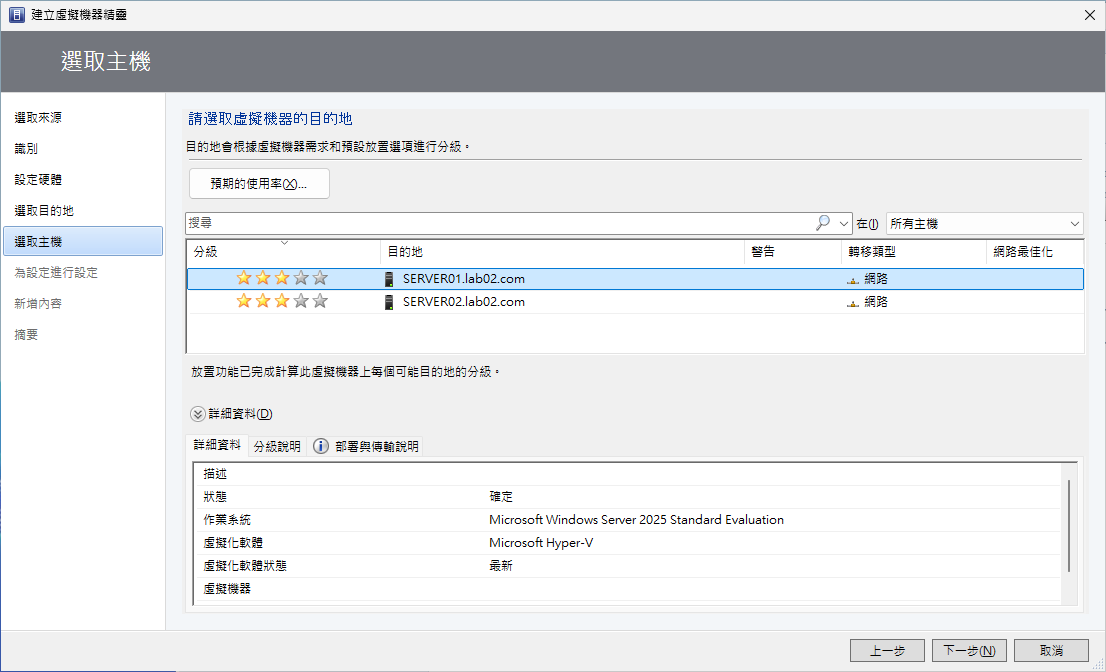Switch to the 分級說明 tab

coord(277,447)
